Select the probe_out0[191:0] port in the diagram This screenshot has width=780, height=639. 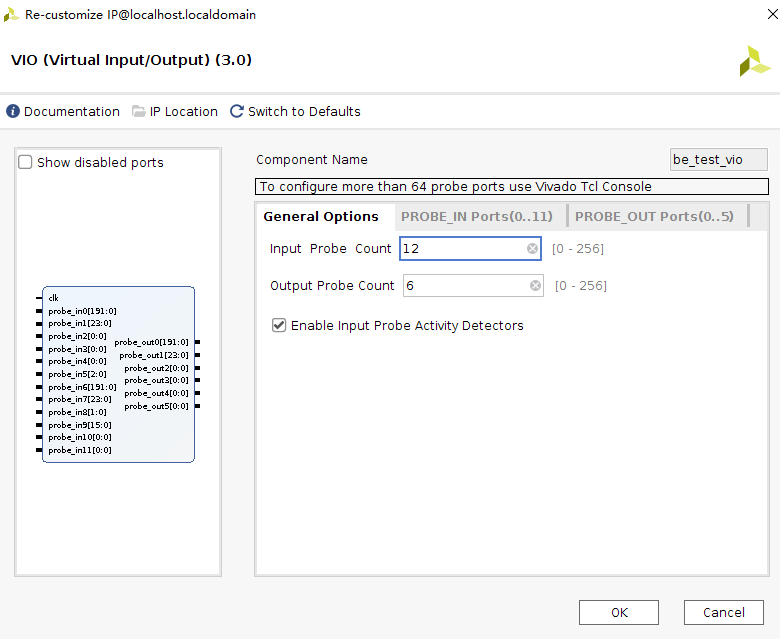tap(152, 343)
